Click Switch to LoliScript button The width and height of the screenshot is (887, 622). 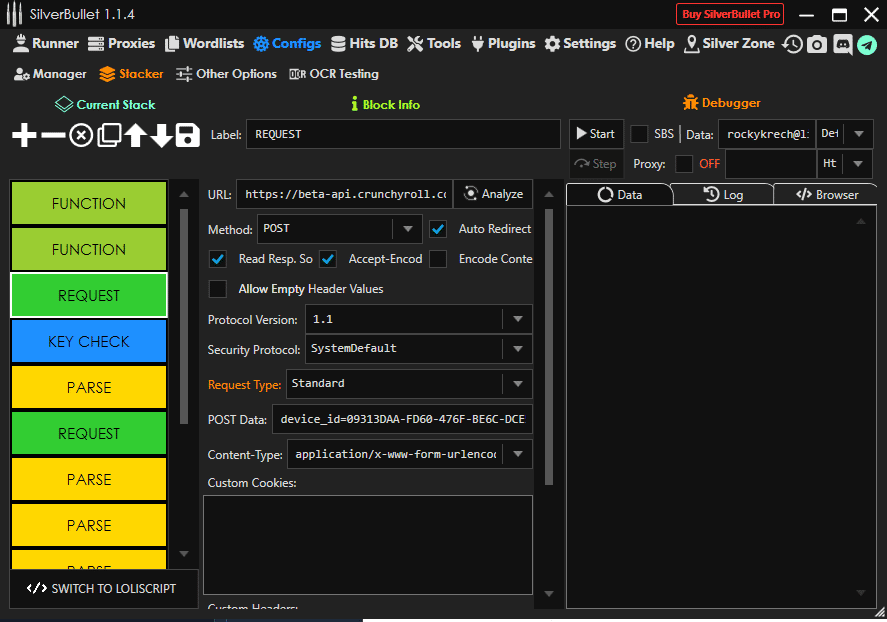[x=104, y=589]
